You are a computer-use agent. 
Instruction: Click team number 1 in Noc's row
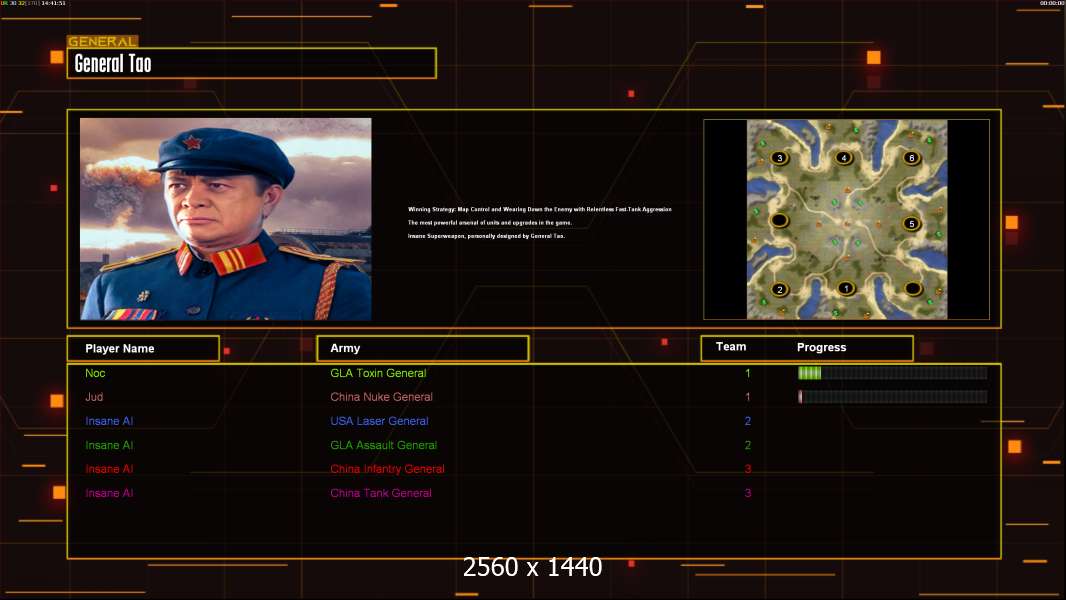[748, 372]
